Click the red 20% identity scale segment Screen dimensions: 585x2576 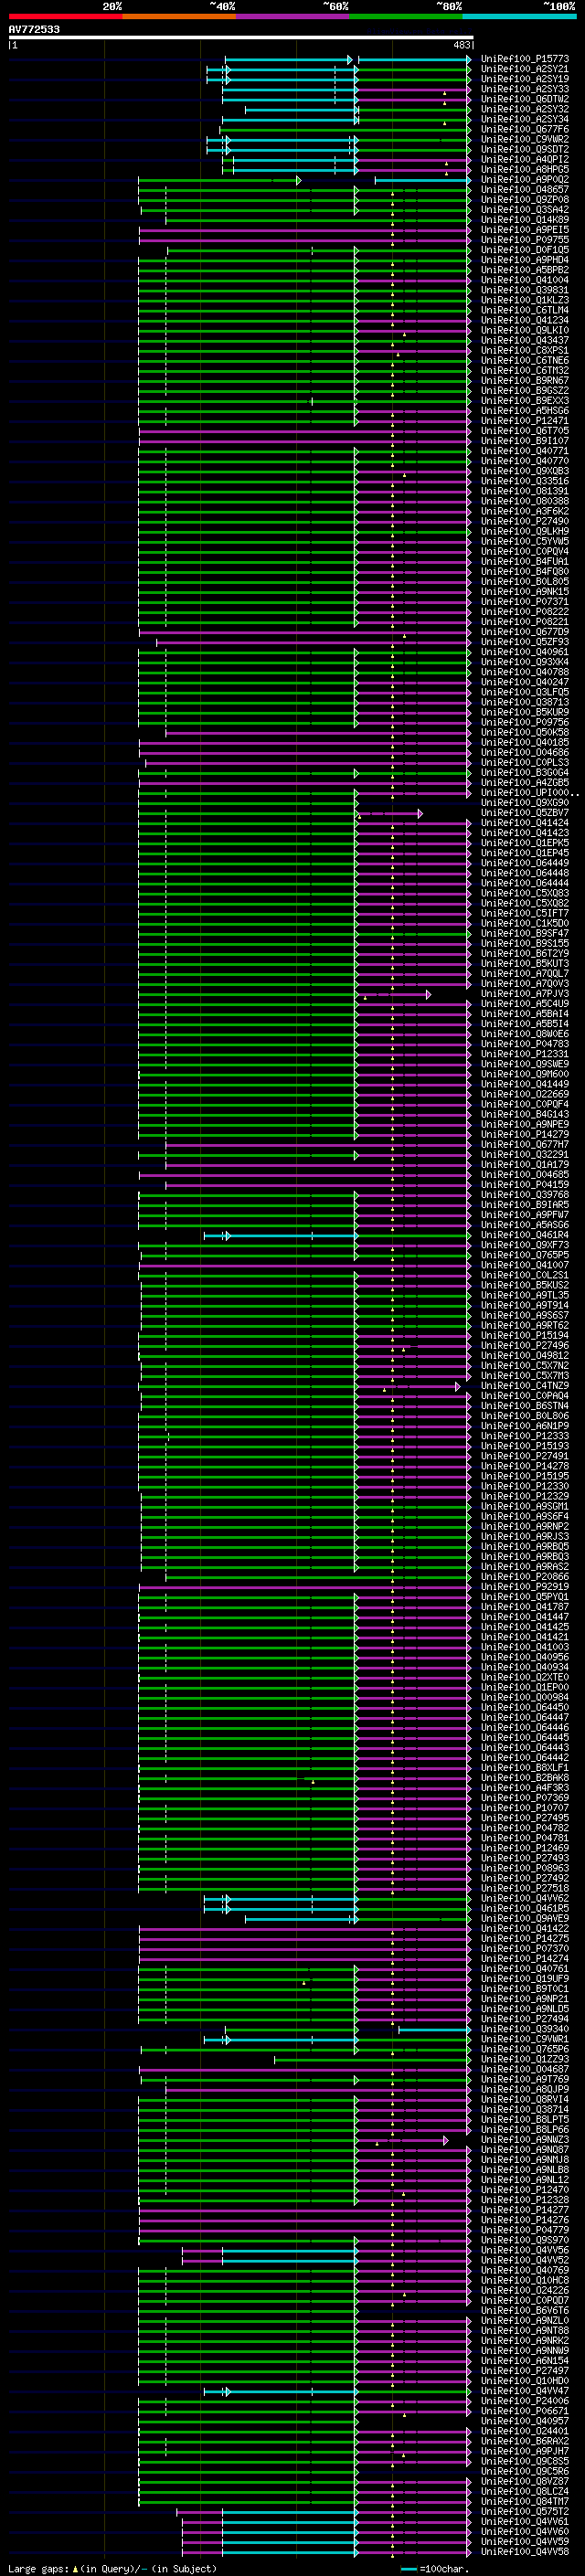(65, 17)
